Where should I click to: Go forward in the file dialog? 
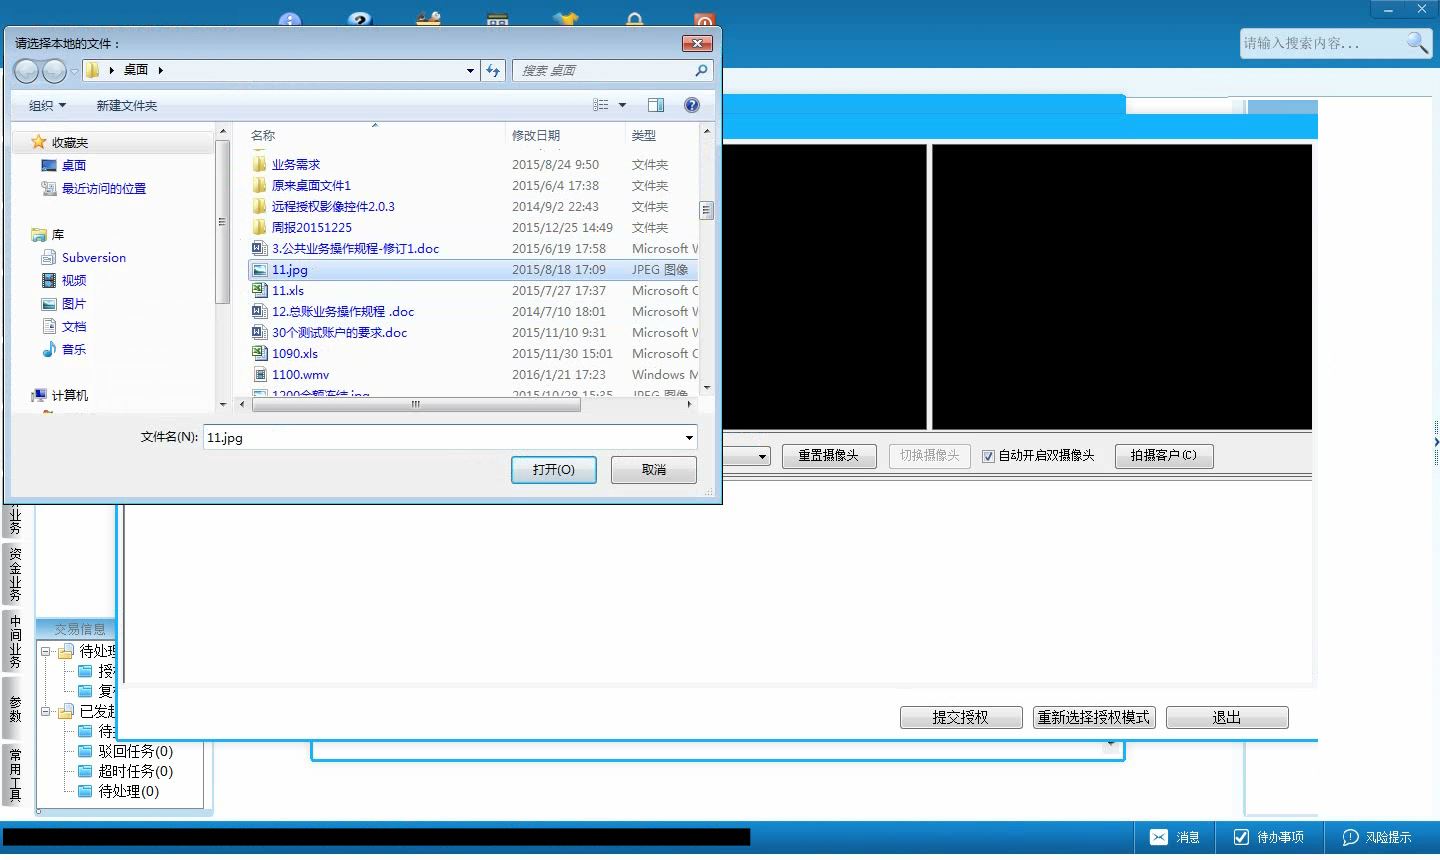coord(54,70)
